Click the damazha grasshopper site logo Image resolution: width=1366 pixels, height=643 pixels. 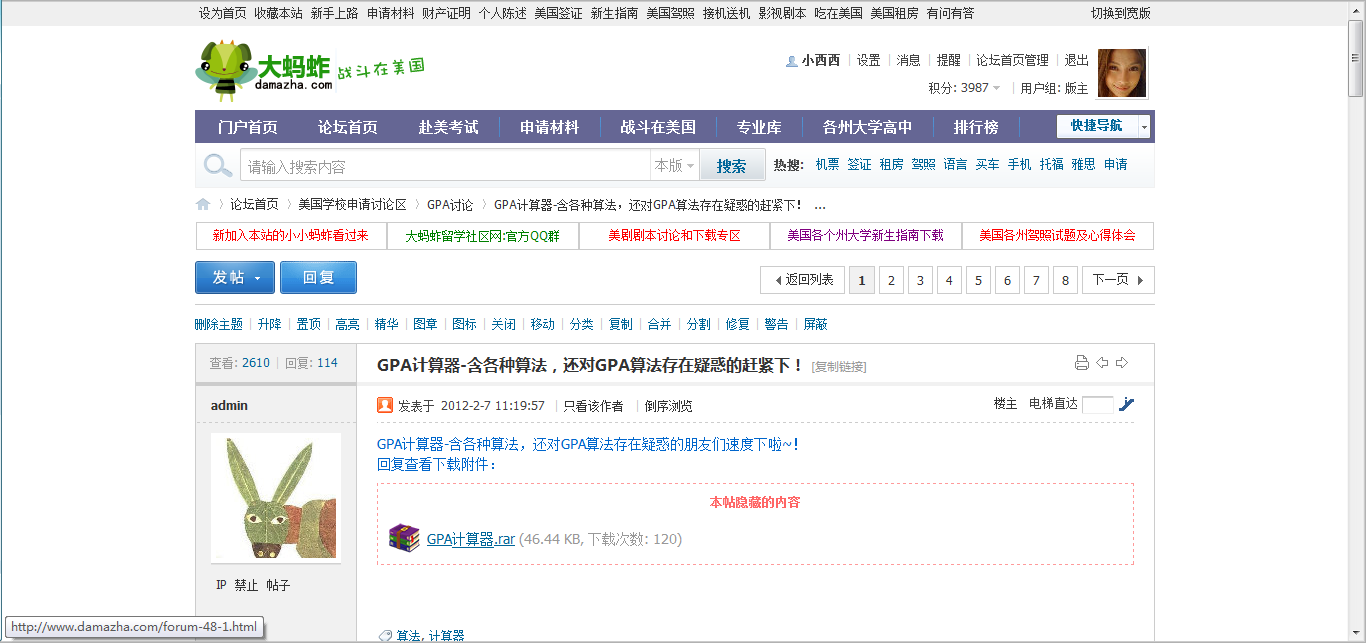[311, 71]
